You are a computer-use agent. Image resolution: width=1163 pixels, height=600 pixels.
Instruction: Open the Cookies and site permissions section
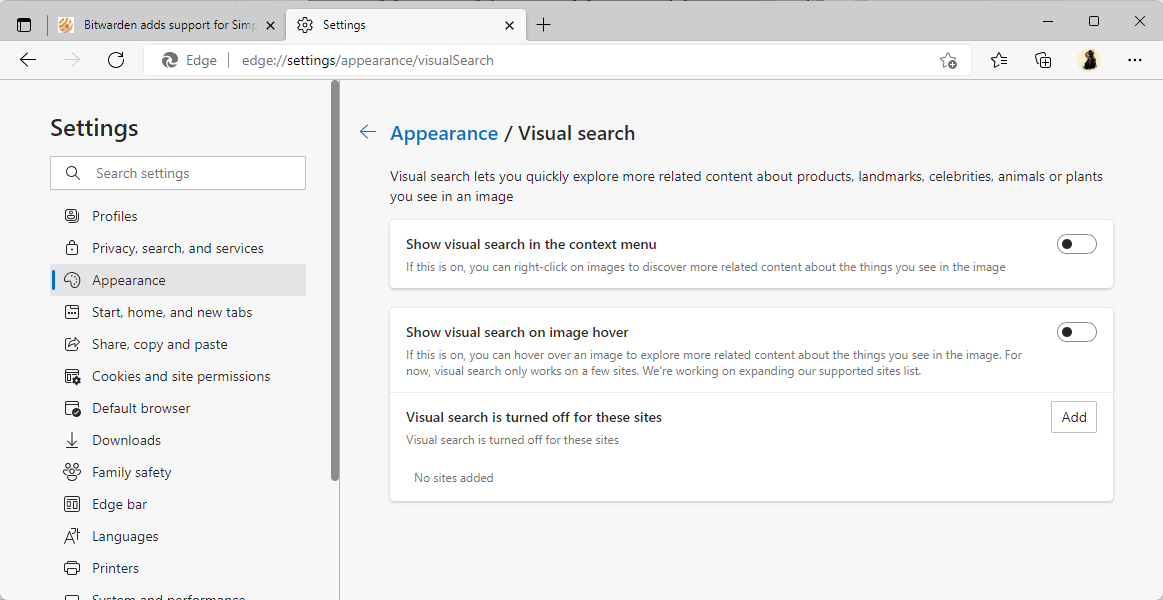tap(180, 375)
